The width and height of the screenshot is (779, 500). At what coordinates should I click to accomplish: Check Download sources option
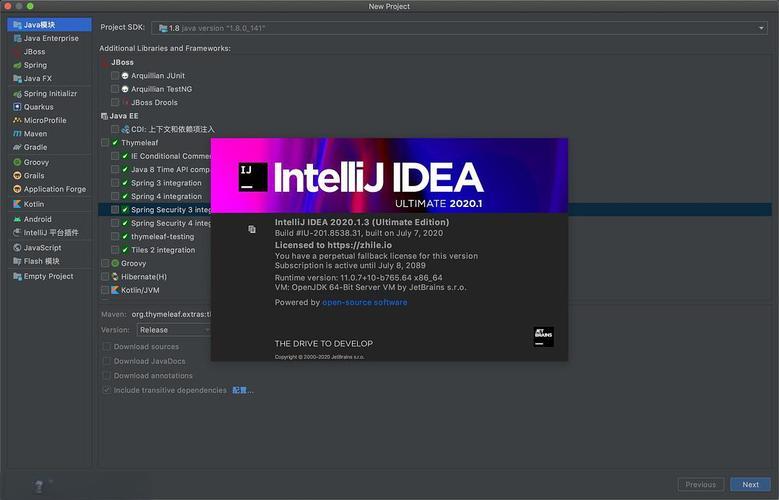[106, 346]
